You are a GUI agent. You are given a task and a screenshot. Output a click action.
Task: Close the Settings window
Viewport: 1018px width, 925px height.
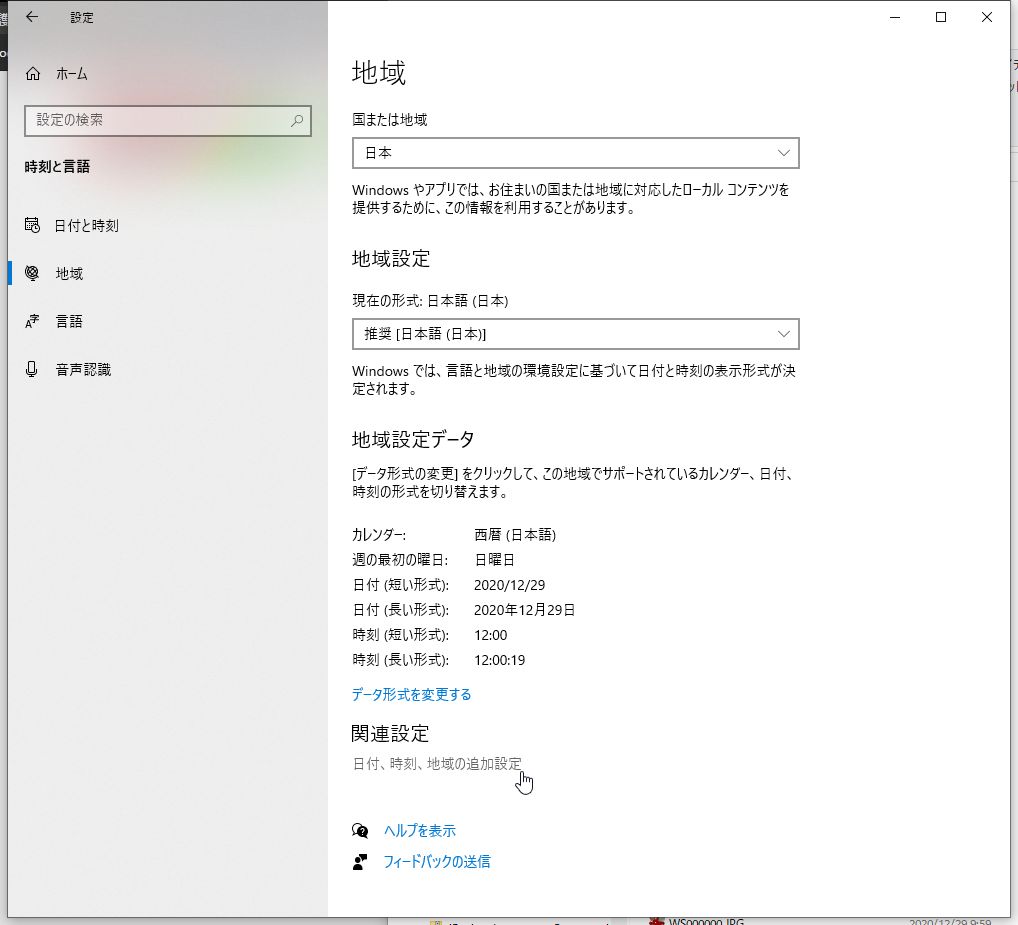pyautogui.click(x=987, y=18)
